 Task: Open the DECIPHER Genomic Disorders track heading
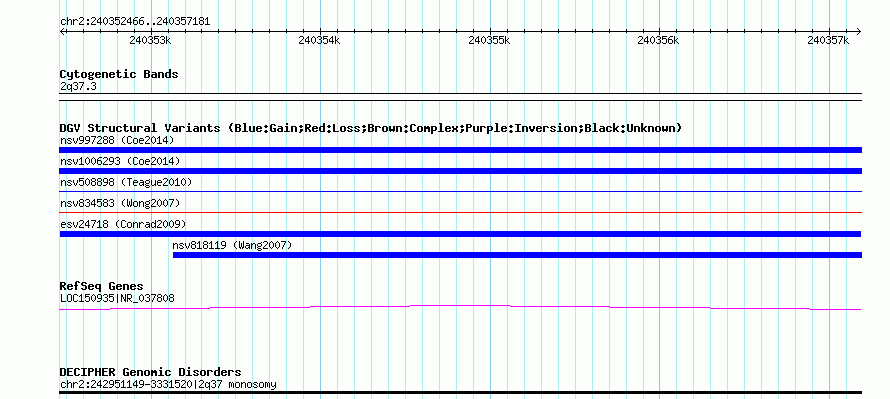click(150, 372)
